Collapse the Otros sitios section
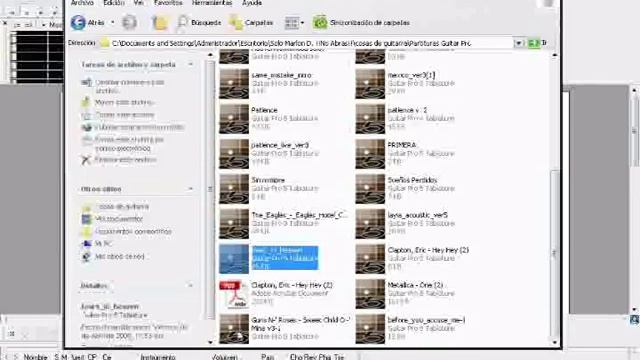The height and width of the screenshot is (360, 640). (191, 189)
